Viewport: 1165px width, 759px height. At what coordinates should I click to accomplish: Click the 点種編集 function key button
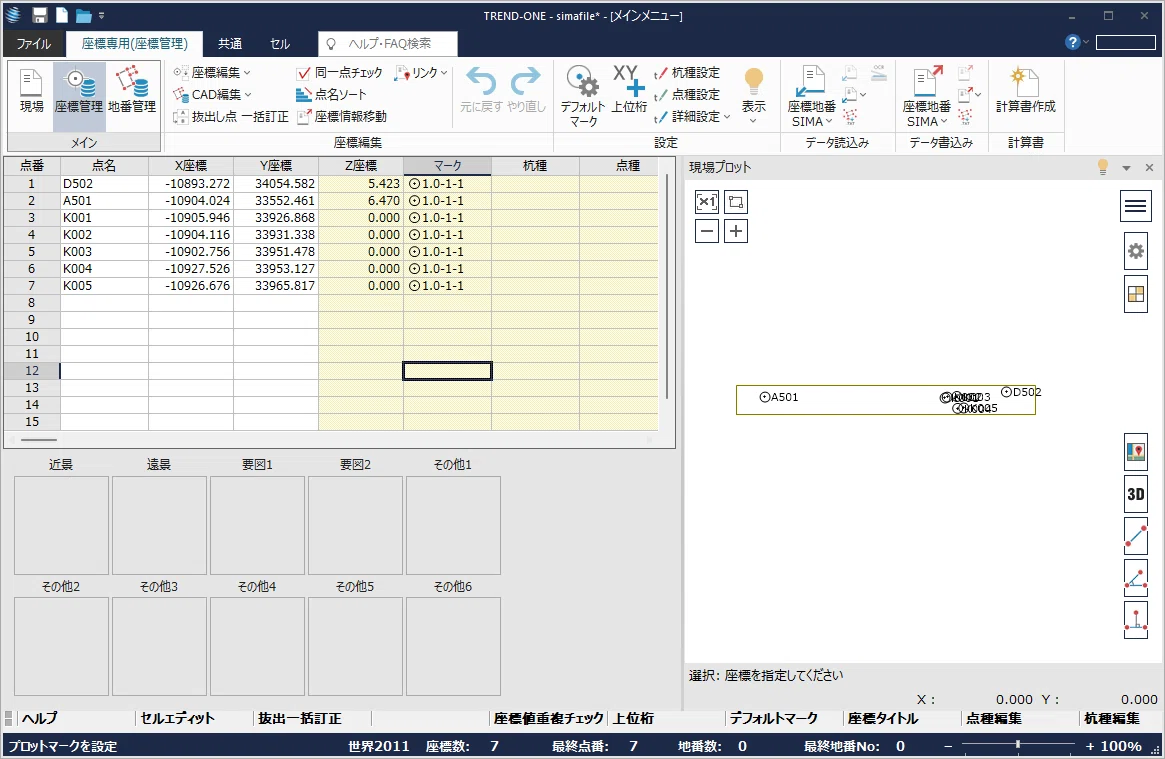click(993, 718)
